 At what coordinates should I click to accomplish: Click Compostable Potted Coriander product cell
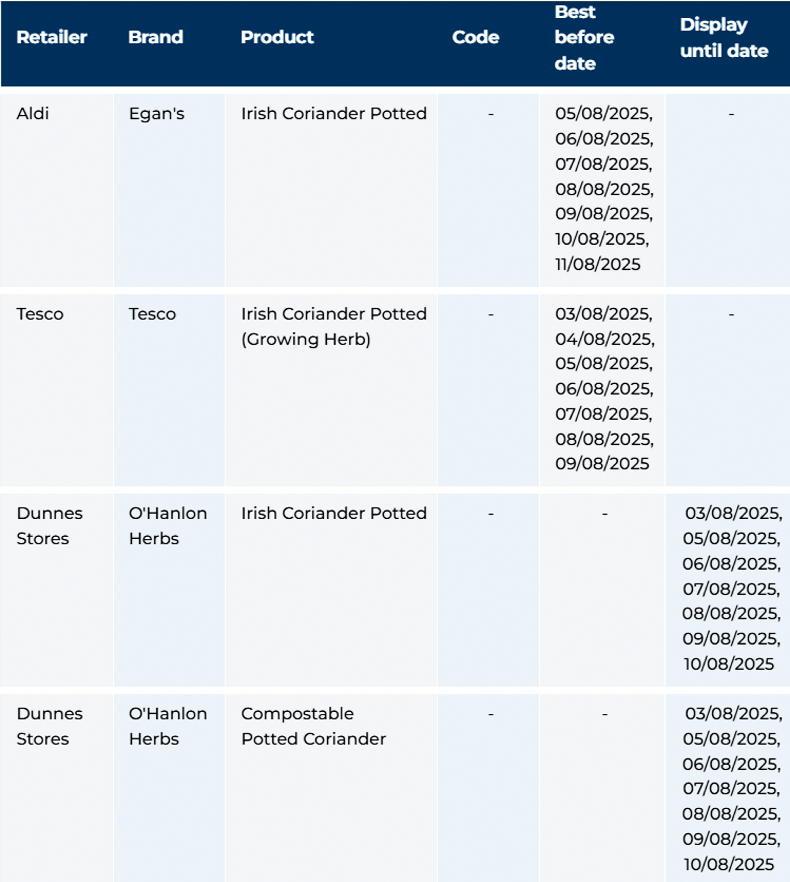coord(313,726)
